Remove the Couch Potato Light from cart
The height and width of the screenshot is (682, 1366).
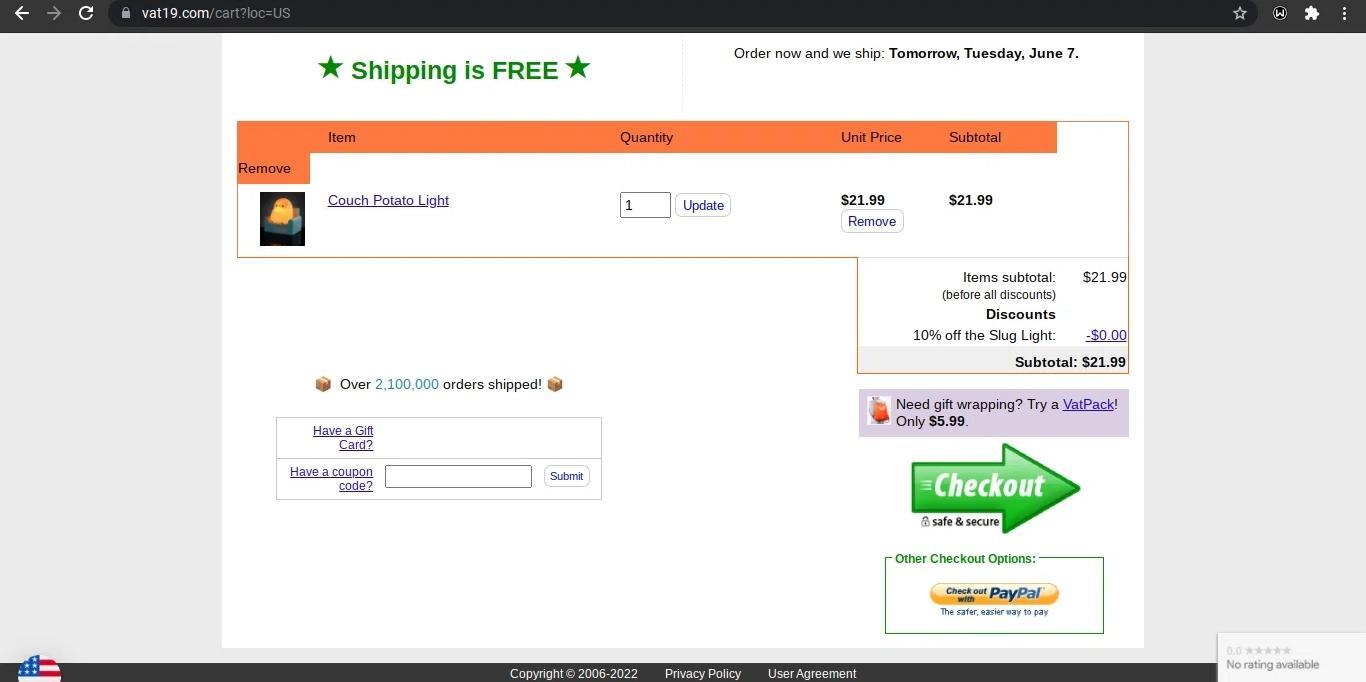(871, 221)
